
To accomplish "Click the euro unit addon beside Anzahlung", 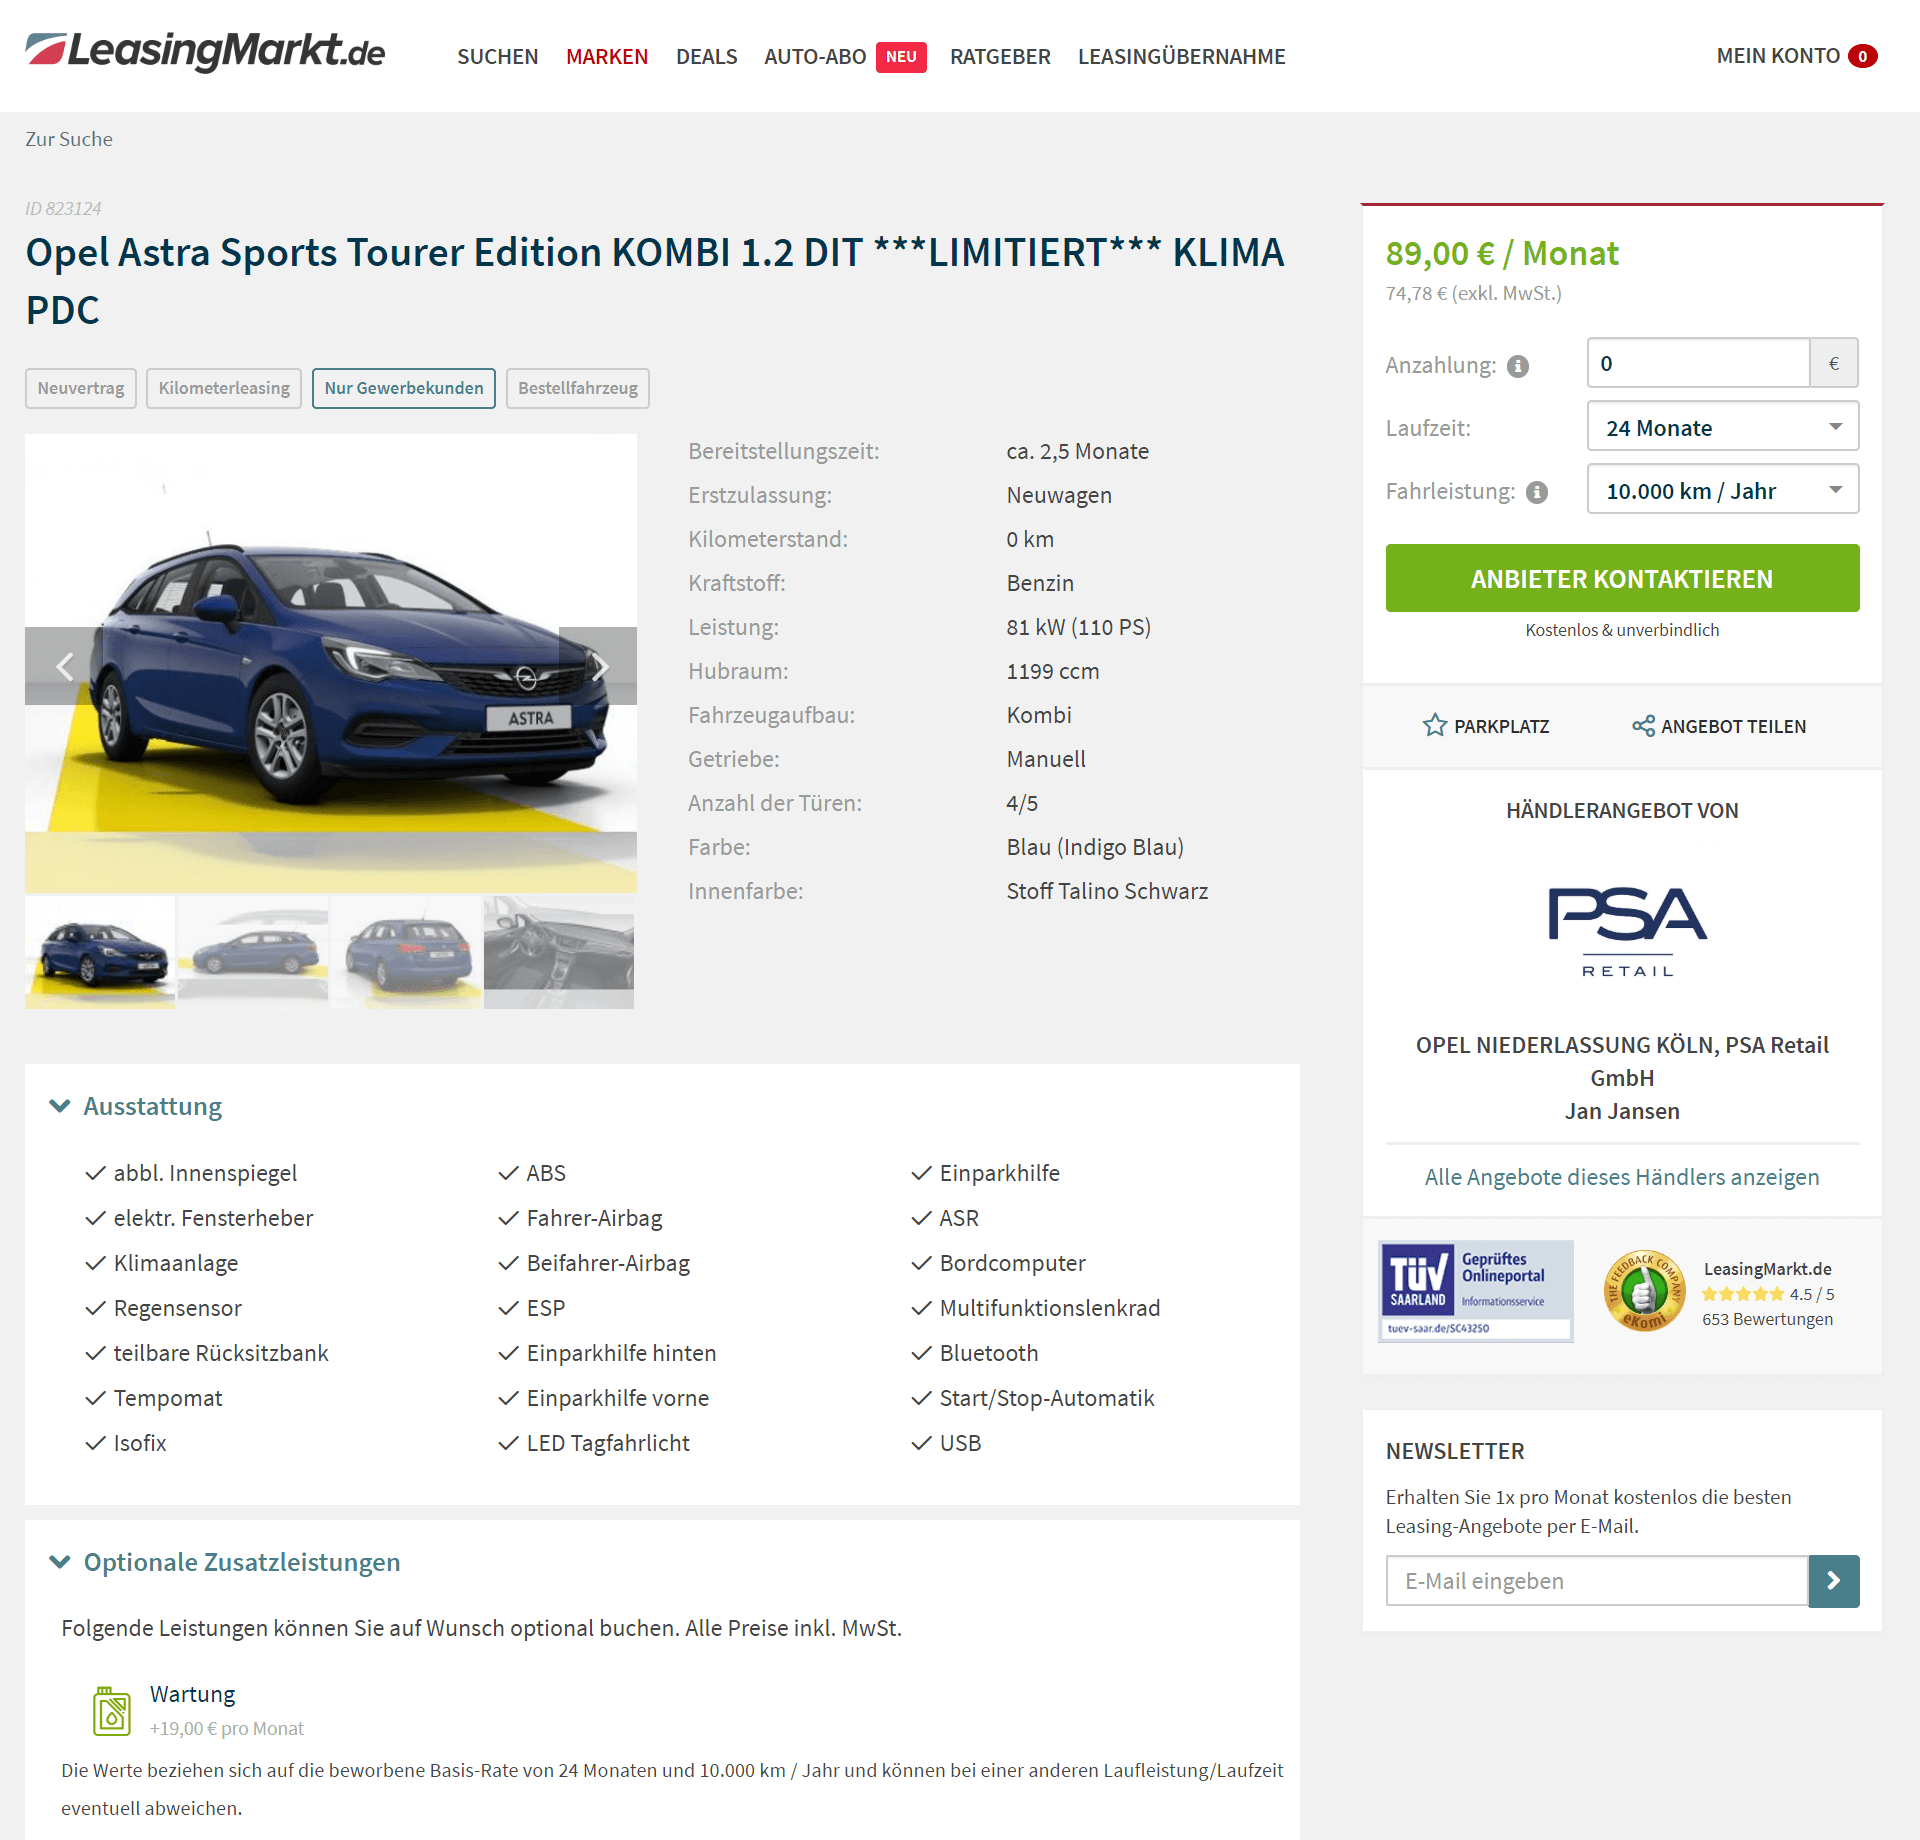I will click(x=1834, y=363).
